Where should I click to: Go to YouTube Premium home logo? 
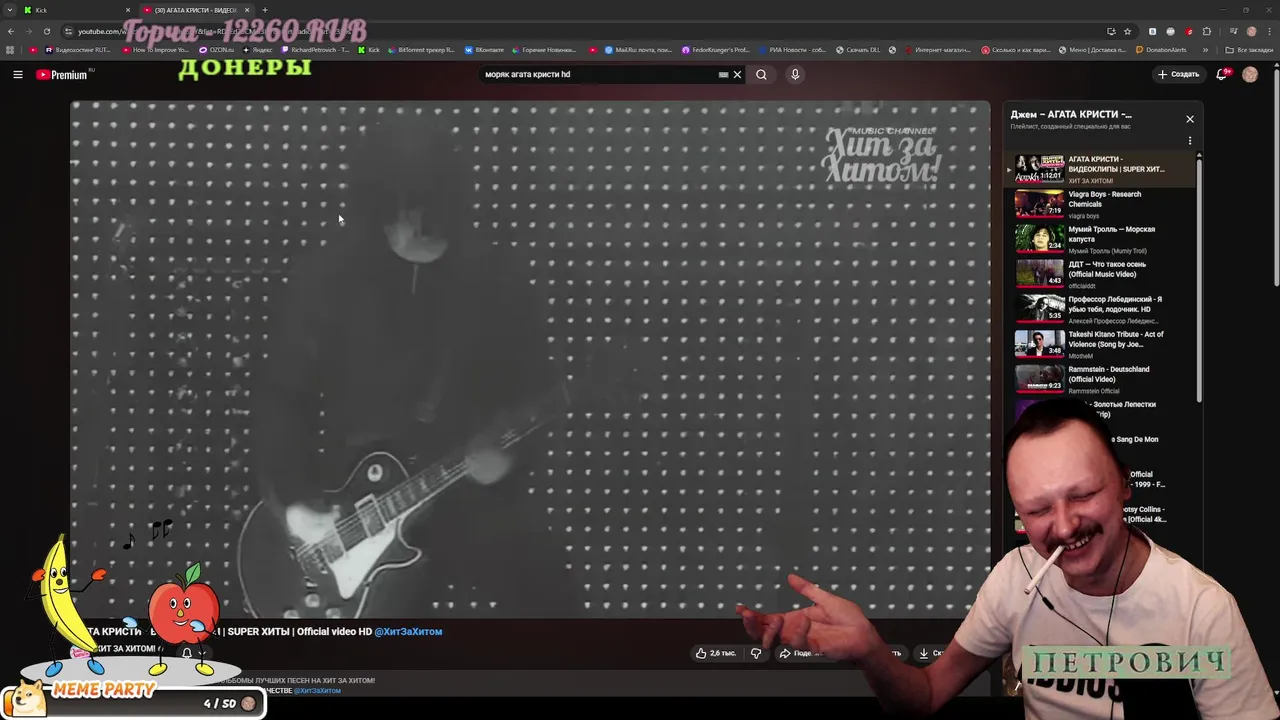63,75
